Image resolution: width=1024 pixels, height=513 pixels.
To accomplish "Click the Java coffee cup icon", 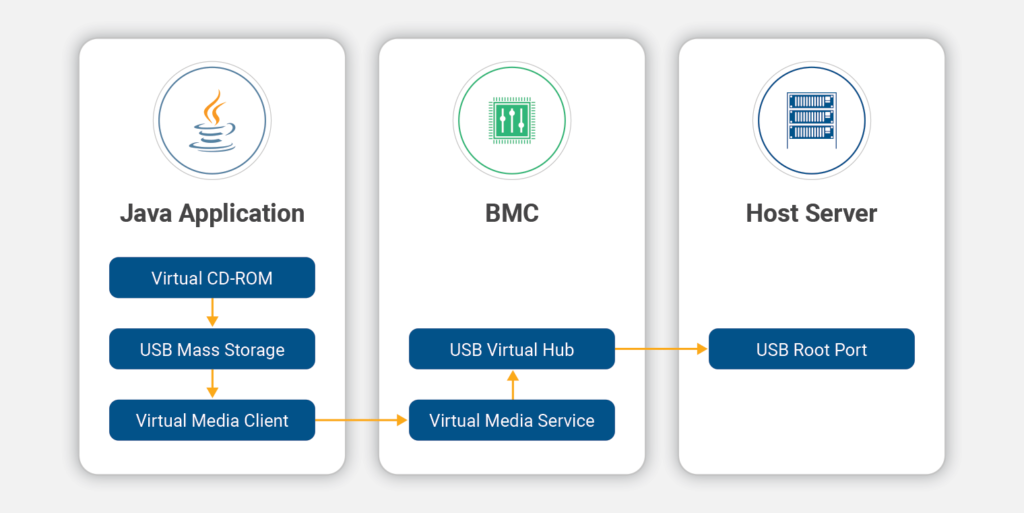I will click(212, 120).
